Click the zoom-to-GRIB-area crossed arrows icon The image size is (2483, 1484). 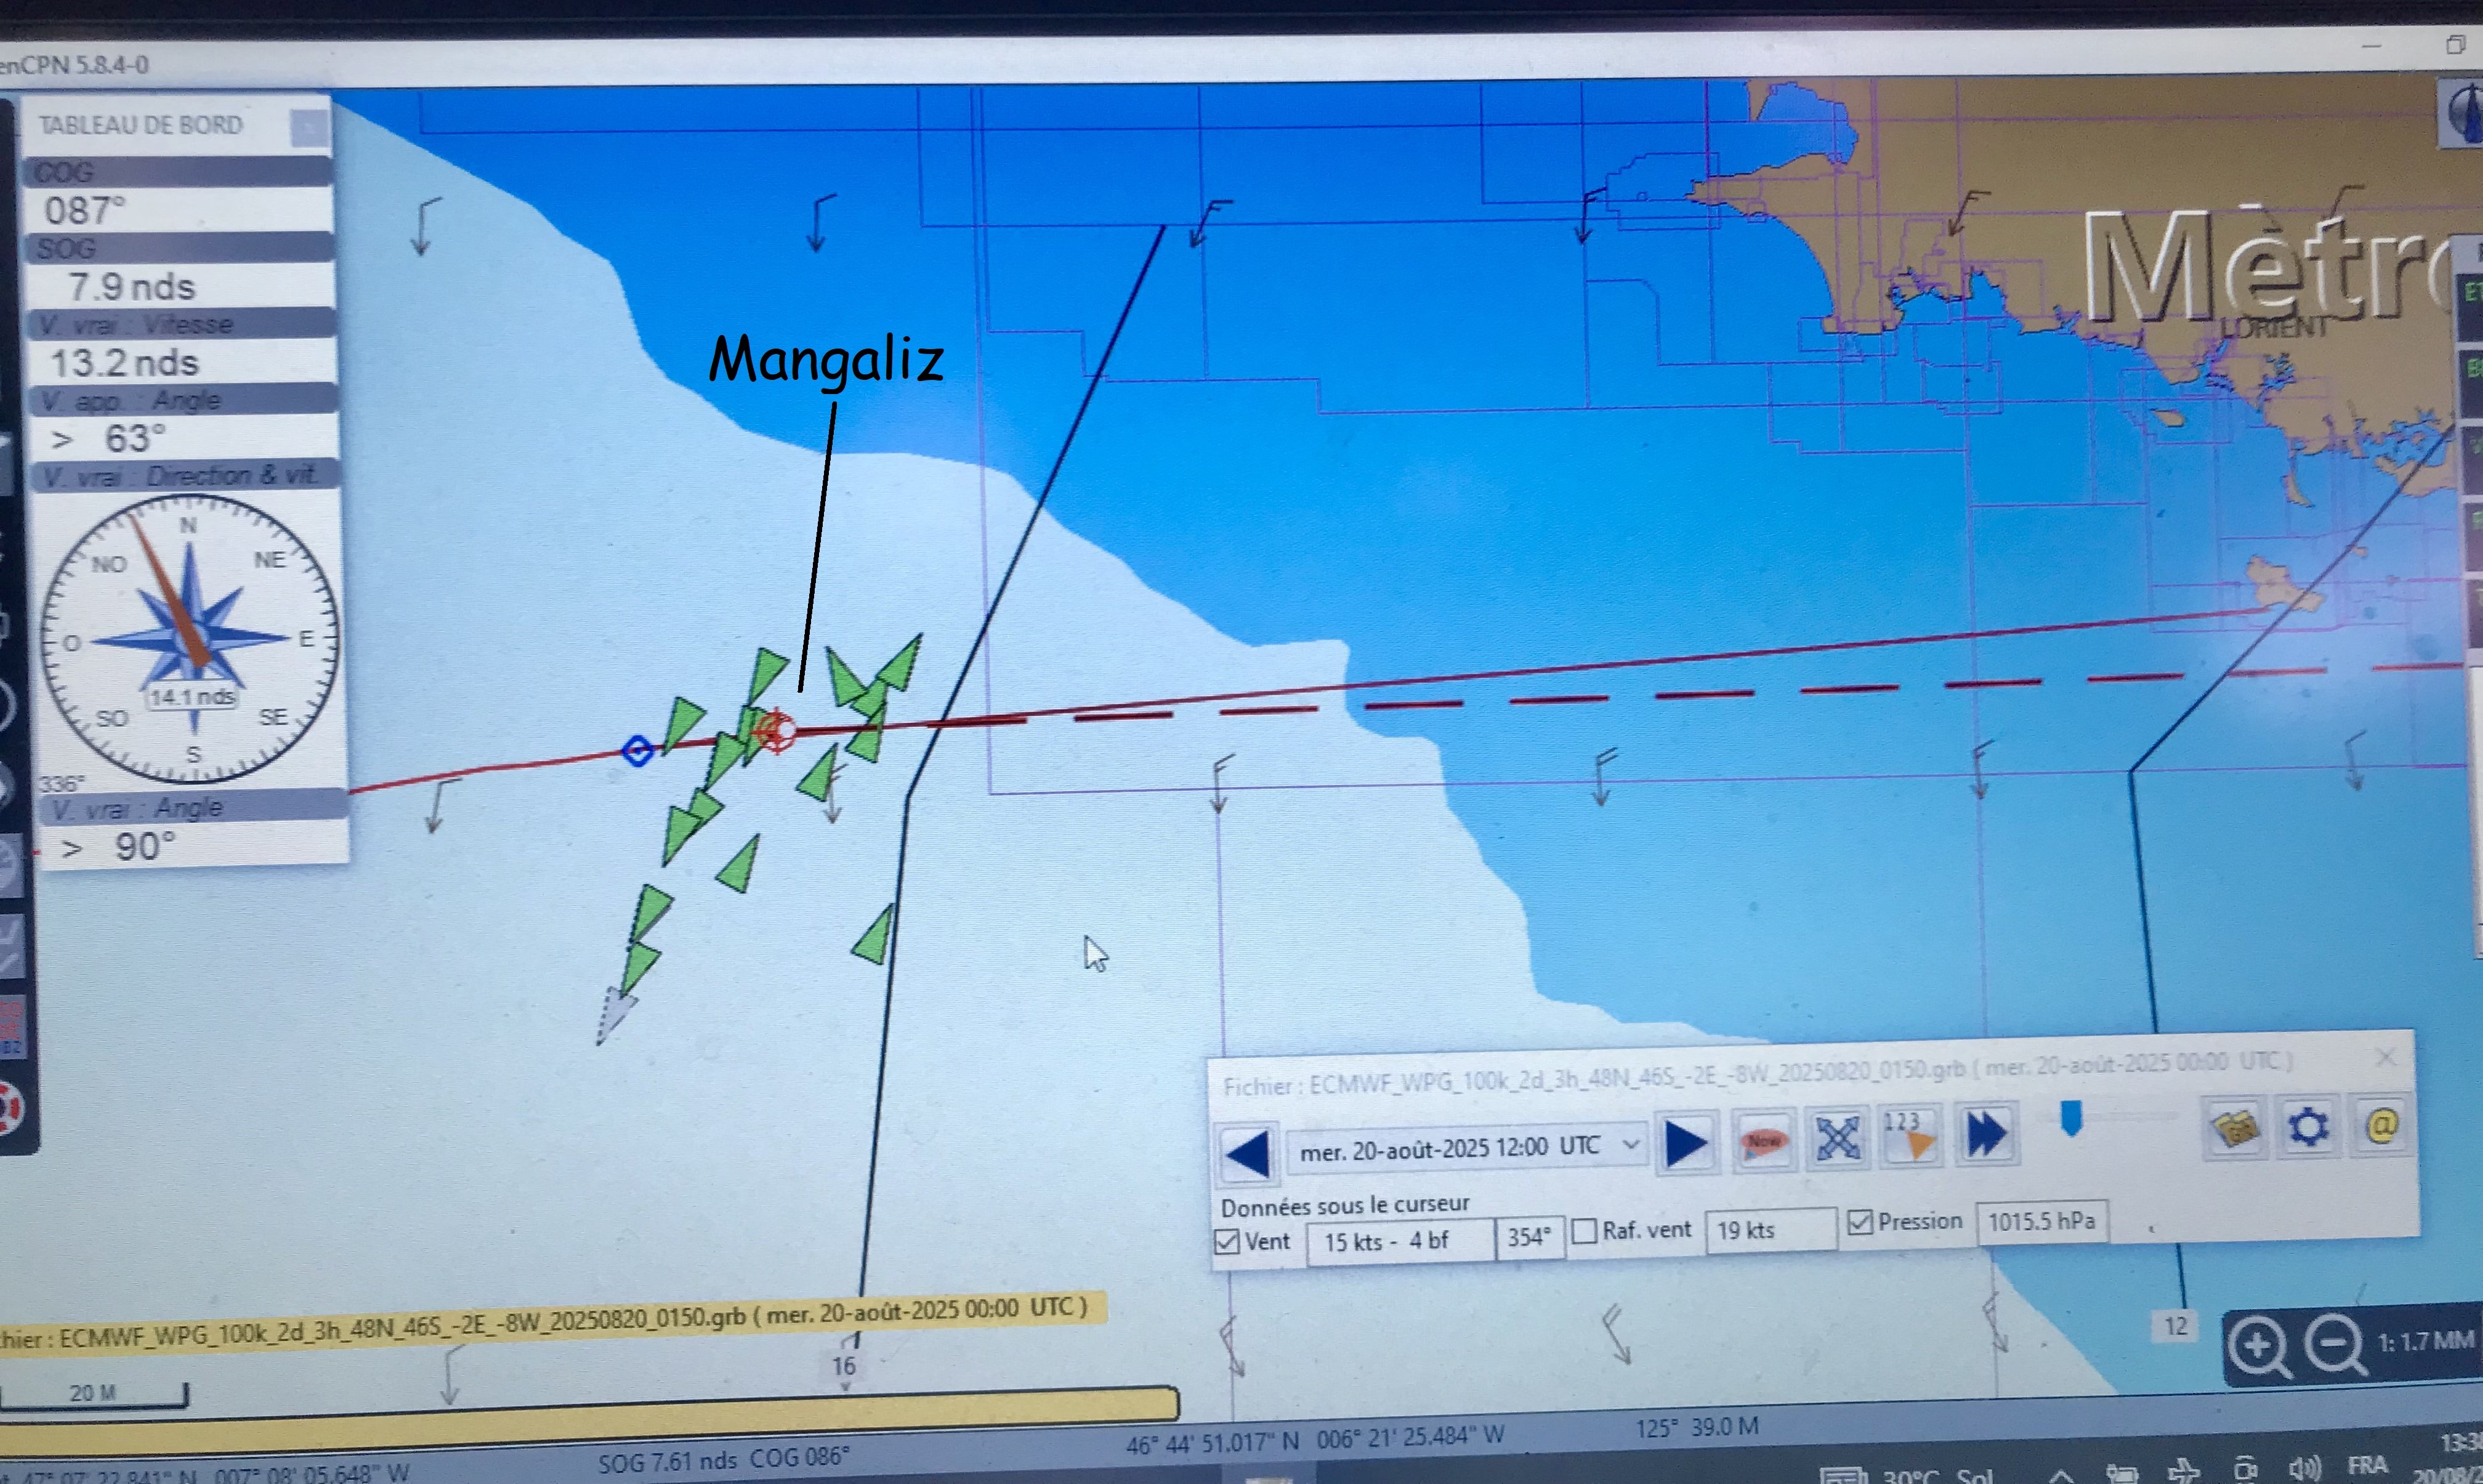(x=1838, y=1137)
